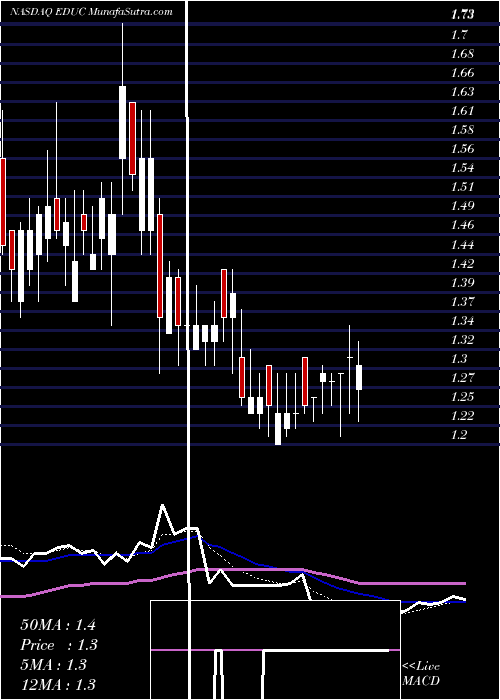
Task: Click the 1.44 price axis label
Action: pos(462,244)
